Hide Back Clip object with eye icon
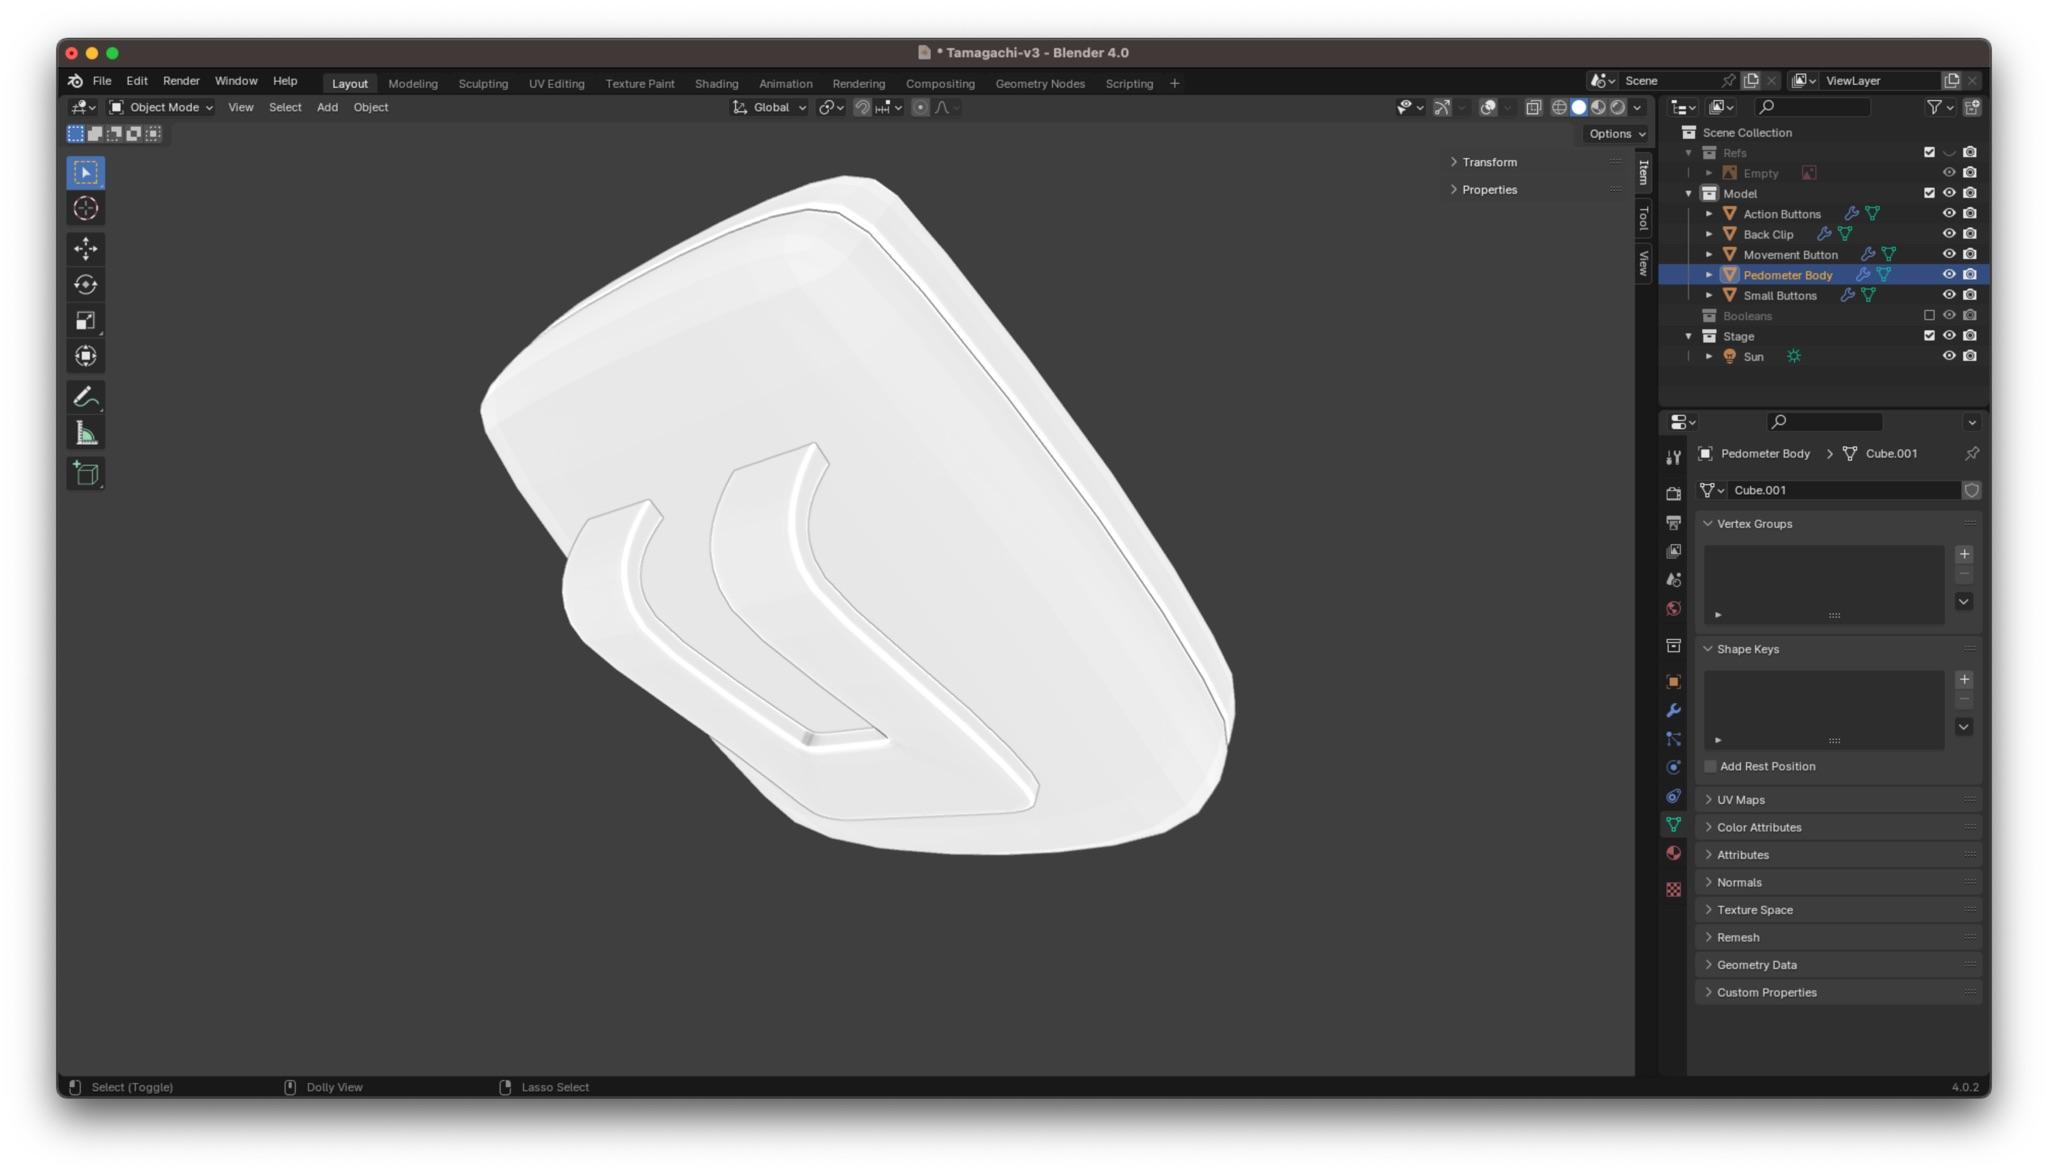Screen dimensions: 2048x1173 1948,234
